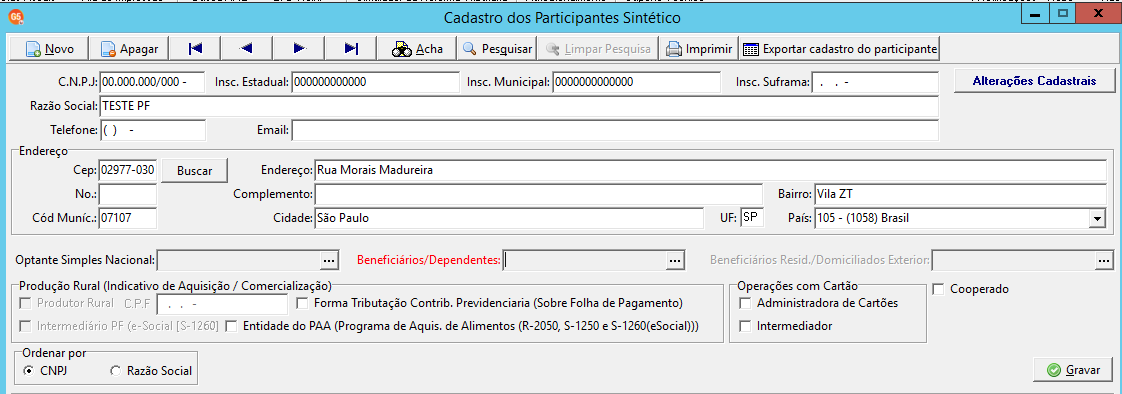Click the Produção Rural C.P.F field
The width and height of the screenshot is (1122, 394).
(222, 304)
